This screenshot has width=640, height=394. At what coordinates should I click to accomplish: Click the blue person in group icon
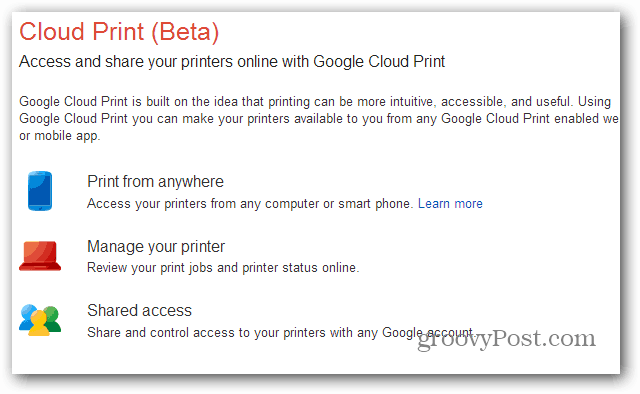27,316
